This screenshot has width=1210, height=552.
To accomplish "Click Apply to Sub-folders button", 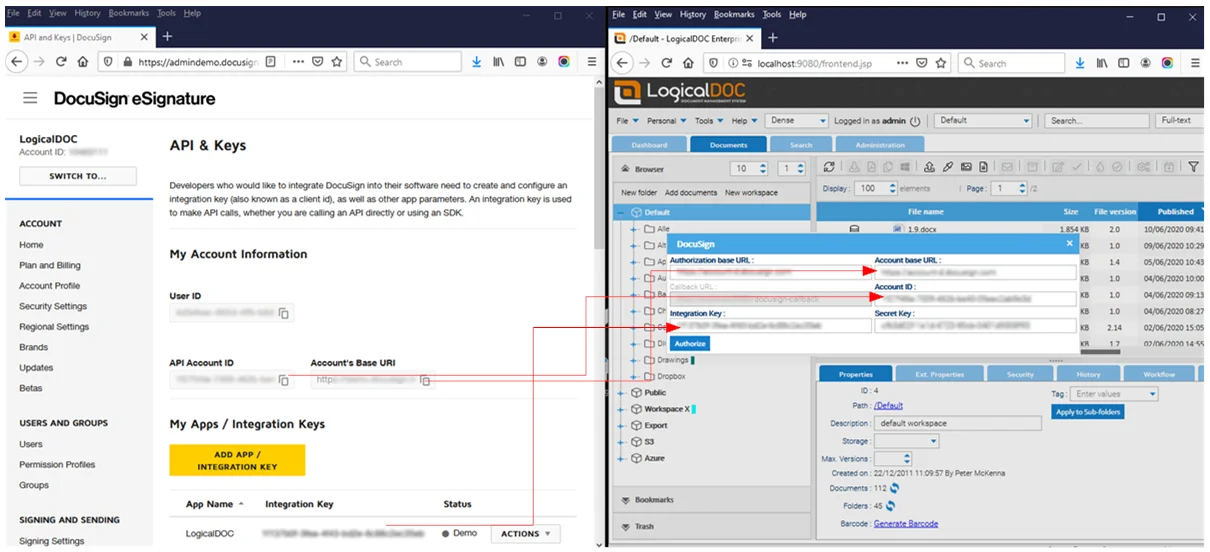I will (1088, 412).
